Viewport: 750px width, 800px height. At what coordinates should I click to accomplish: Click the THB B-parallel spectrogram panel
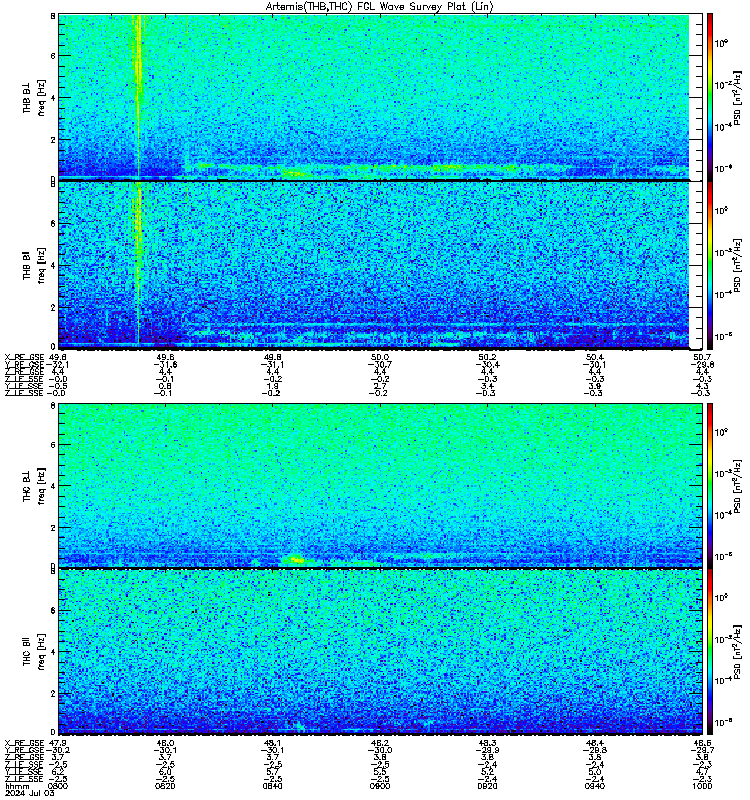point(380,265)
